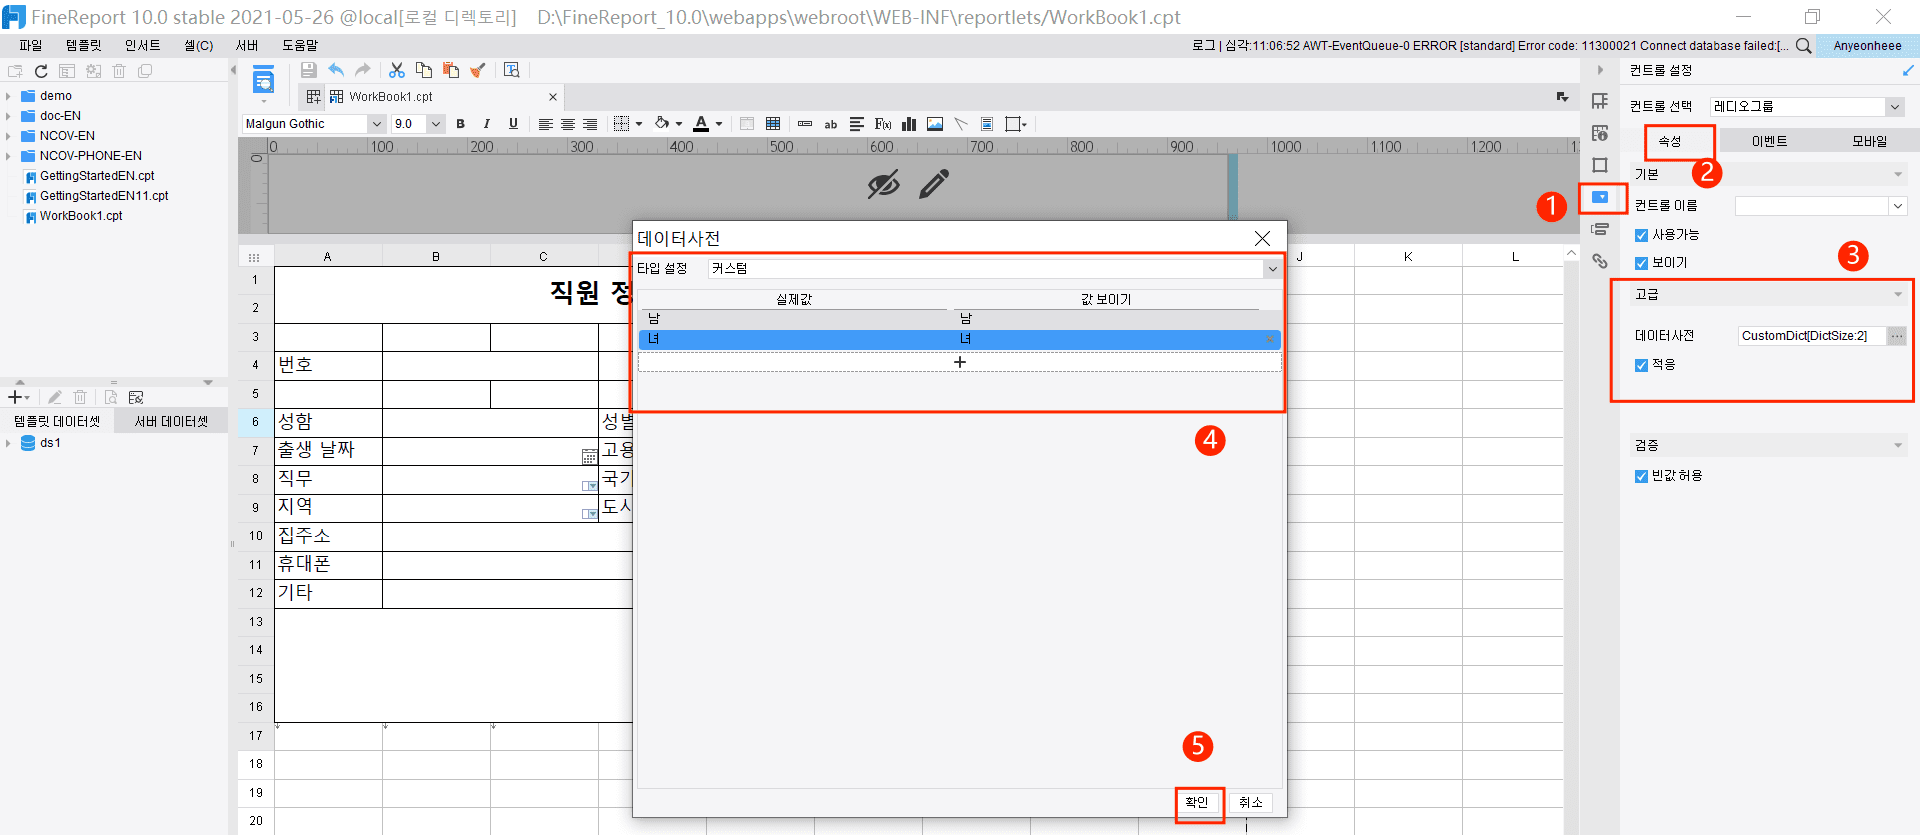
Task: Toggle Italic formatting
Action: coord(487,124)
